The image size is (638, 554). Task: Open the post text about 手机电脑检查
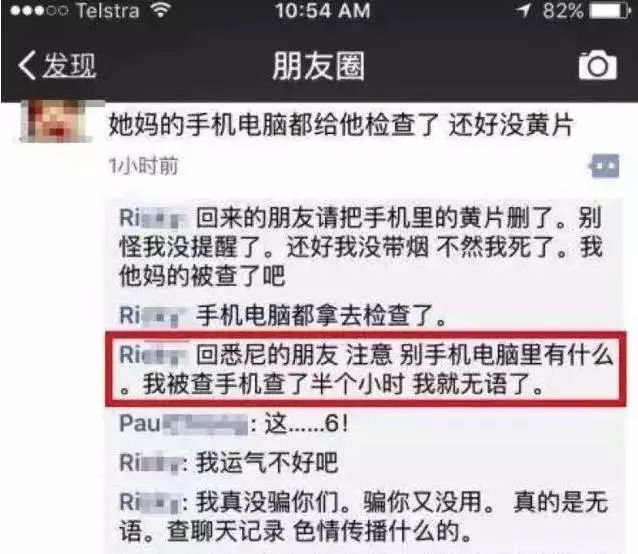341,124
